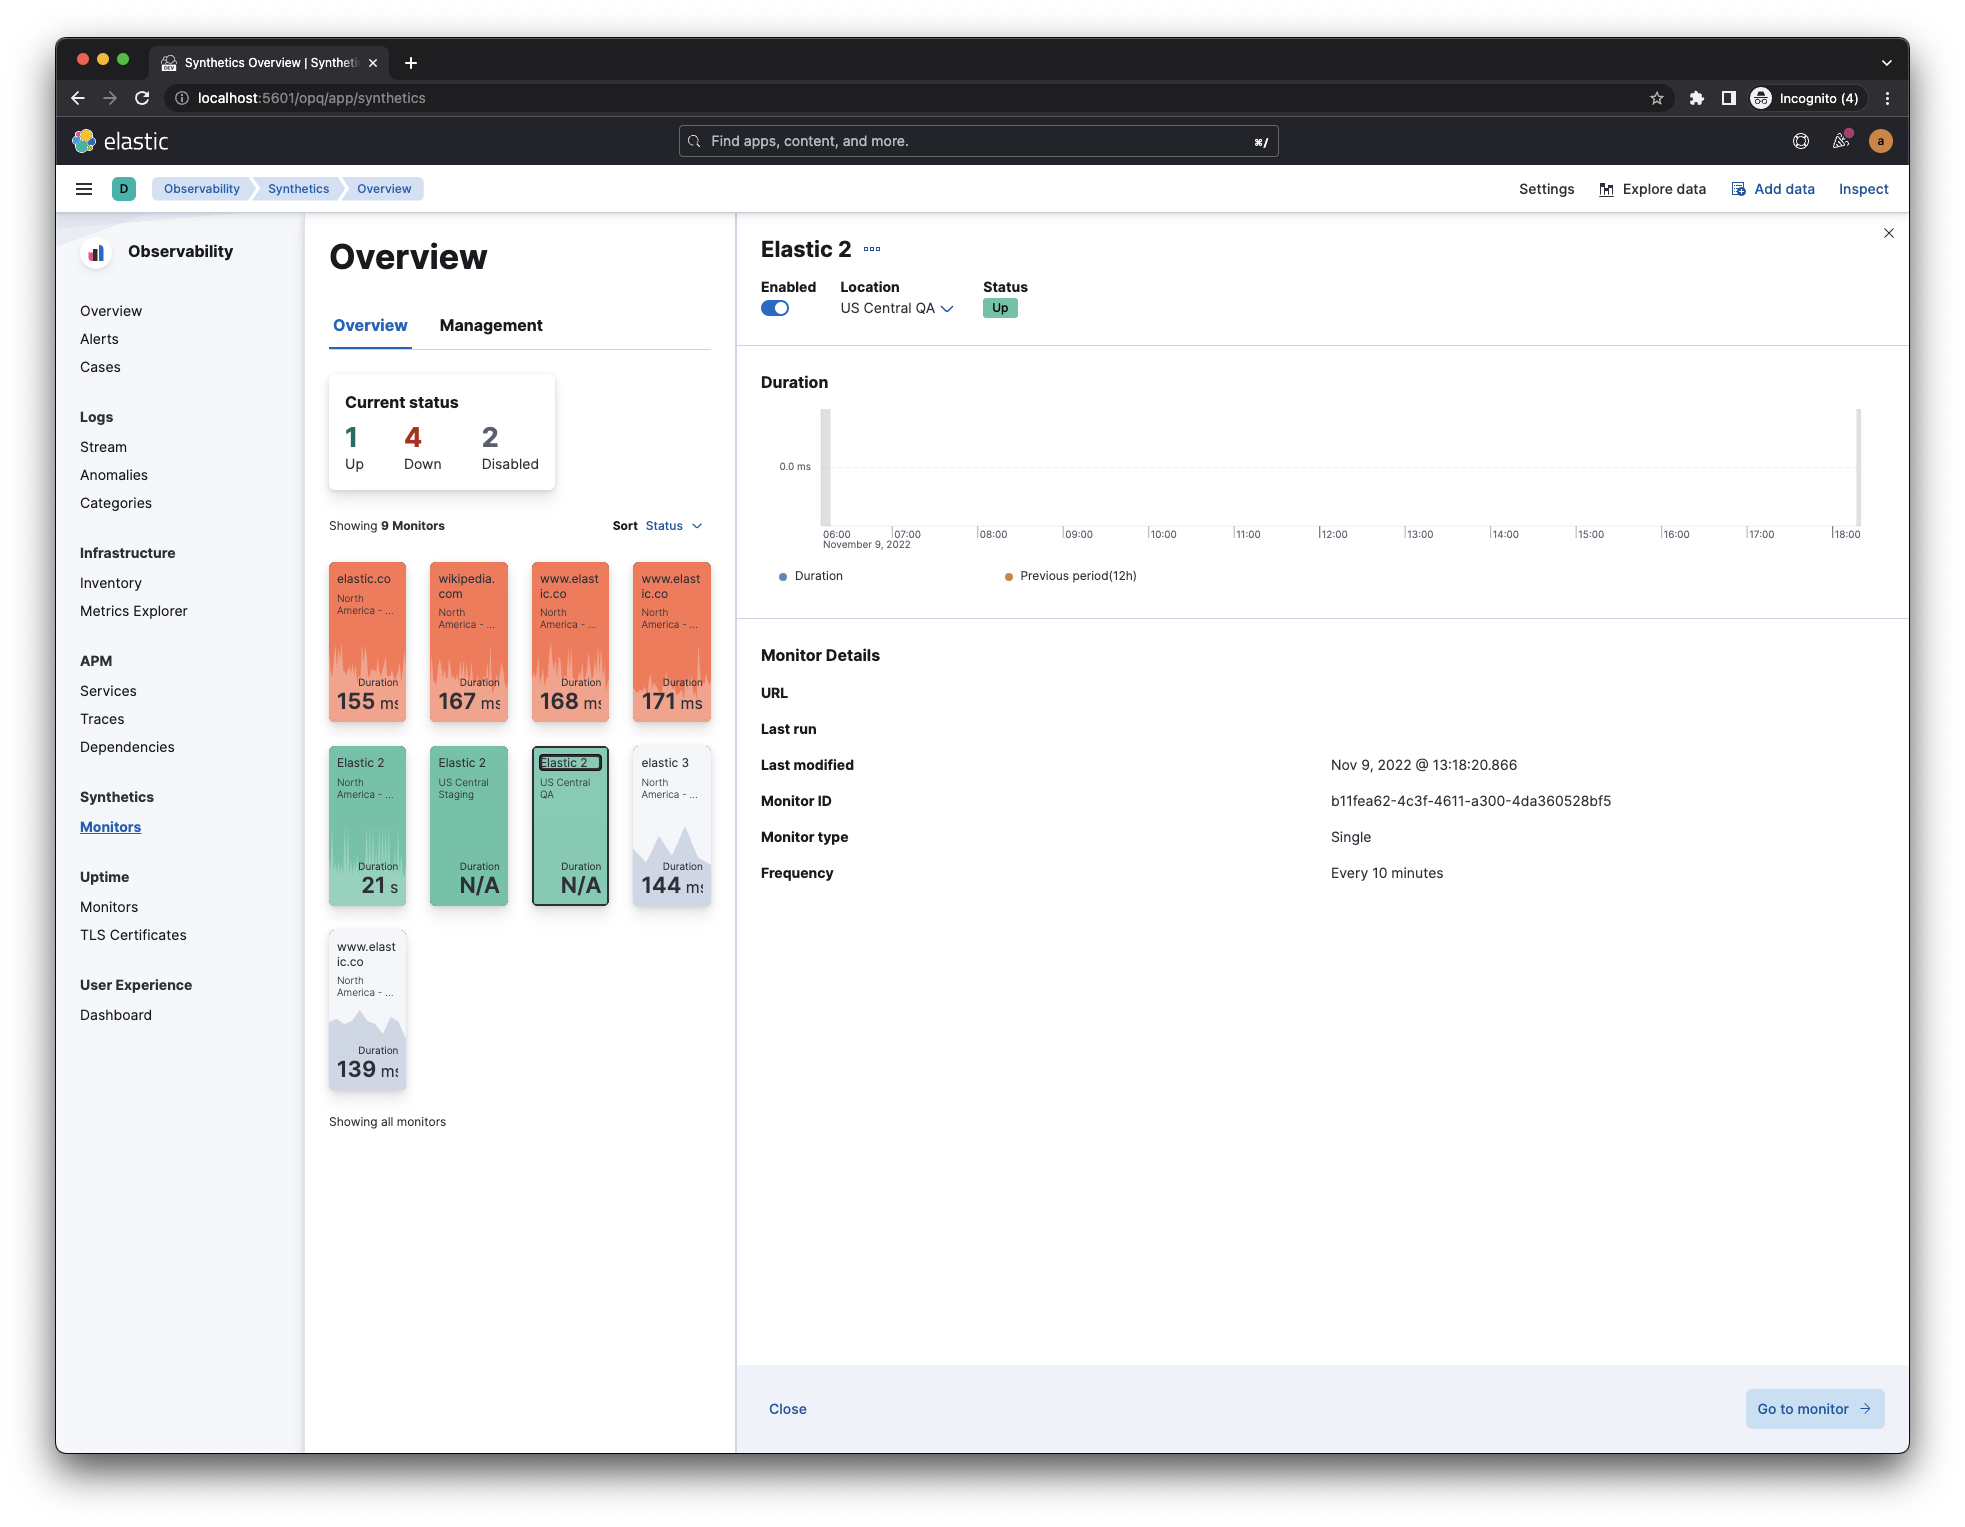The width and height of the screenshot is (1965, 1527).
Task: Toggle browser side panel icon
Action: tap(1728, 98)
